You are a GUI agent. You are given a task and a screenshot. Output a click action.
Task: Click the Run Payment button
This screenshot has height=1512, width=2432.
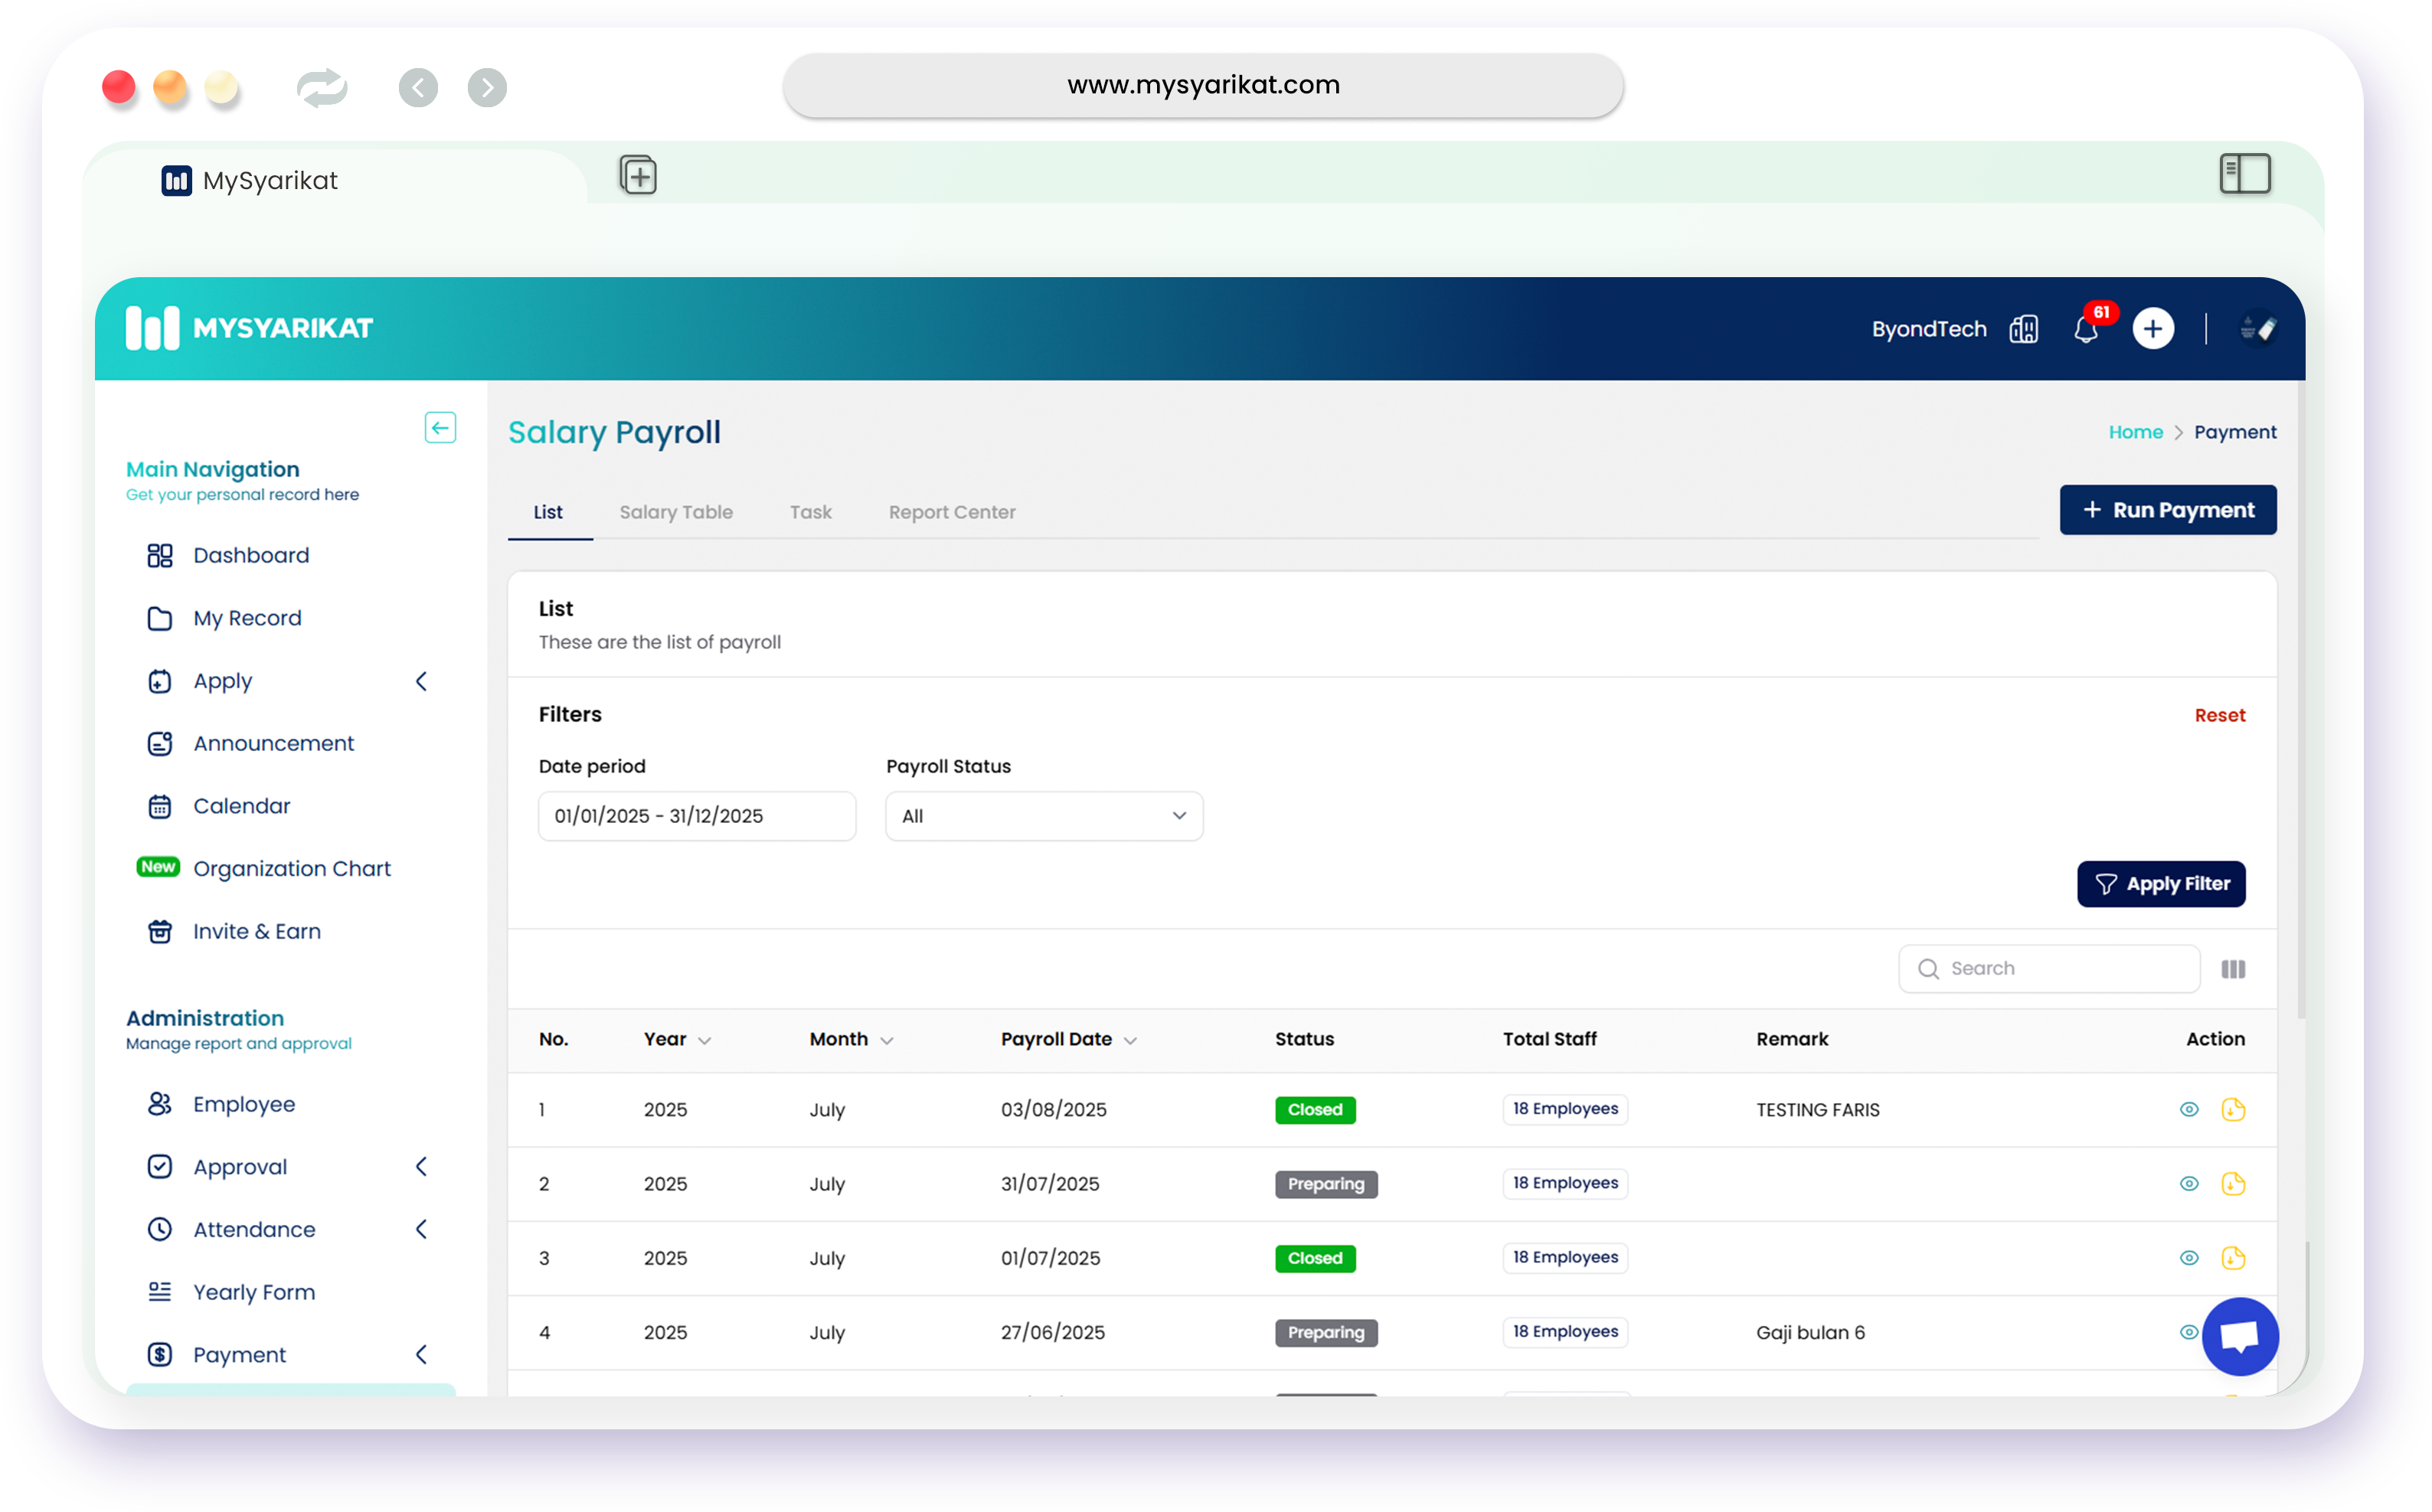(2167, 510)
